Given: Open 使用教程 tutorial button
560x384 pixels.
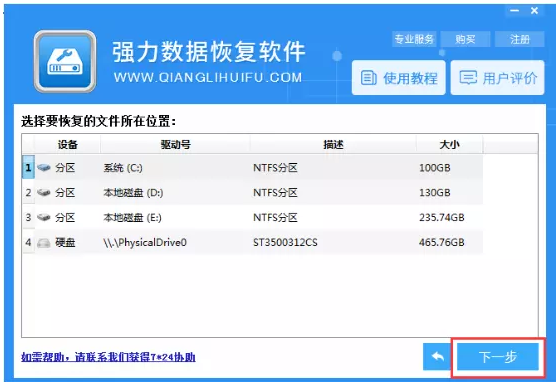Looking at the screenshot, I should click(x=399, y=78).
